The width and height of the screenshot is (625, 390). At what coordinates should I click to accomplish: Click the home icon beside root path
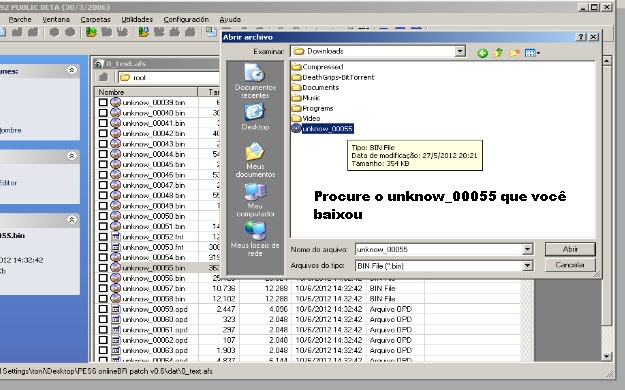pyautogui.click(x=104, y=77)
